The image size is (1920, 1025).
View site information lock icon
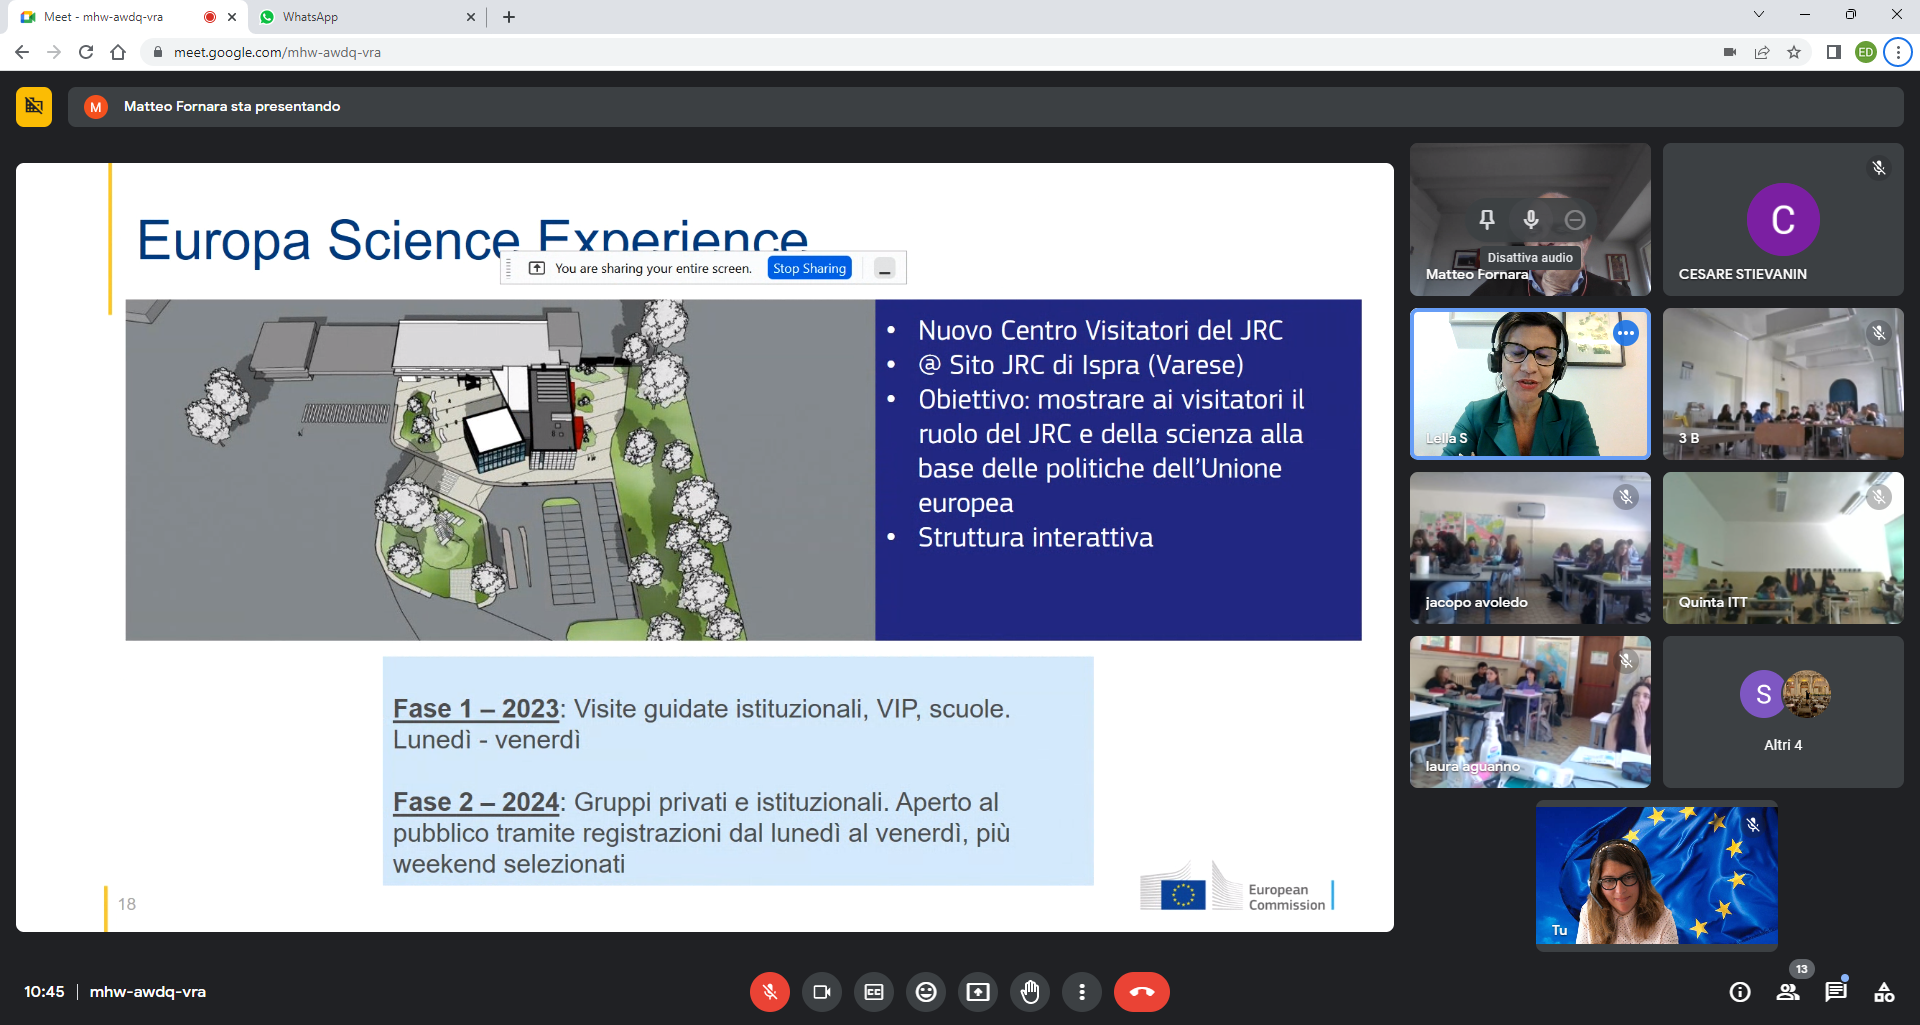[x=157, y=52]
